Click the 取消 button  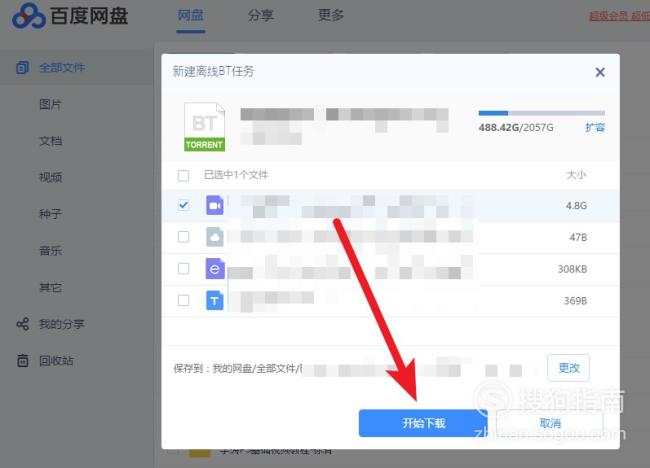tap(550, 423)
